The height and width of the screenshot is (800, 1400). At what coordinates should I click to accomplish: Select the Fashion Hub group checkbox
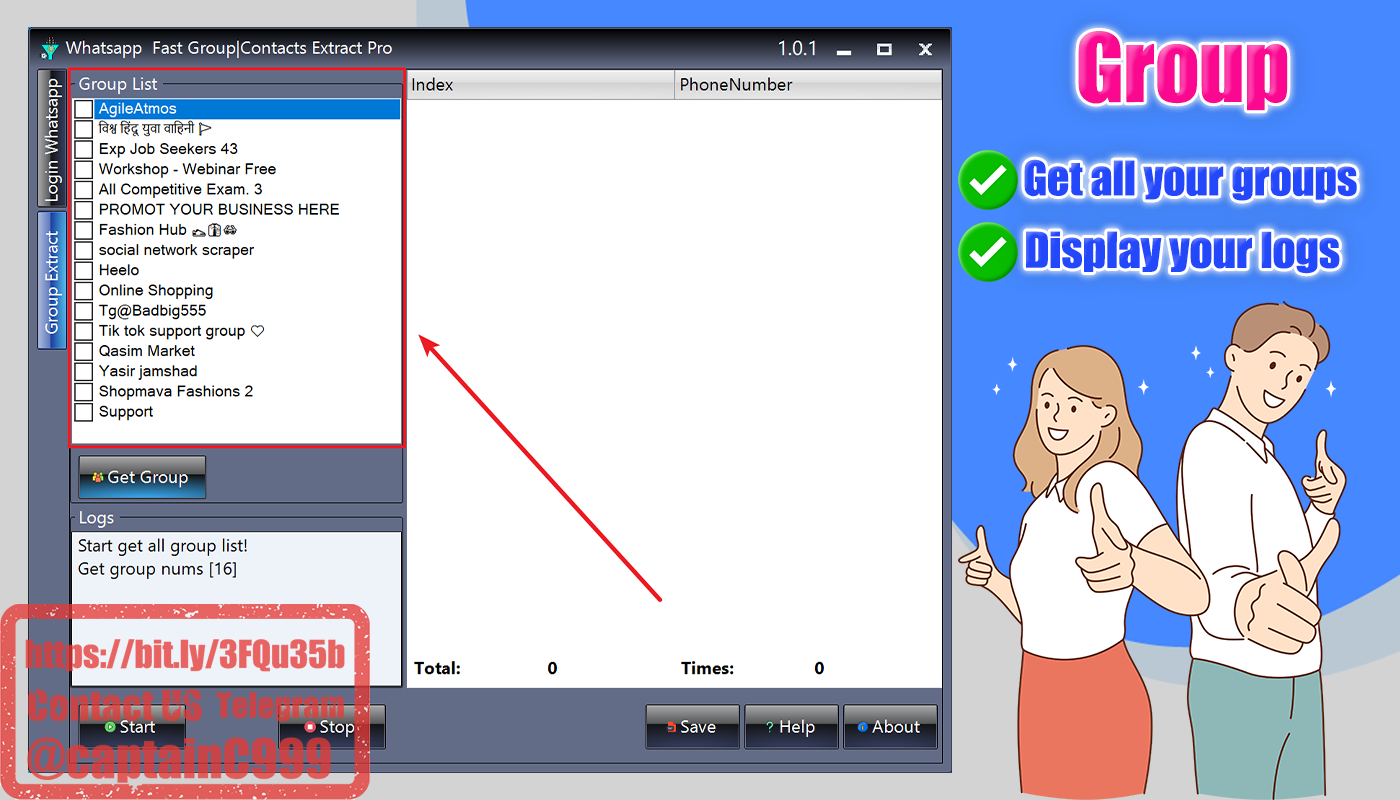point(84,230)
